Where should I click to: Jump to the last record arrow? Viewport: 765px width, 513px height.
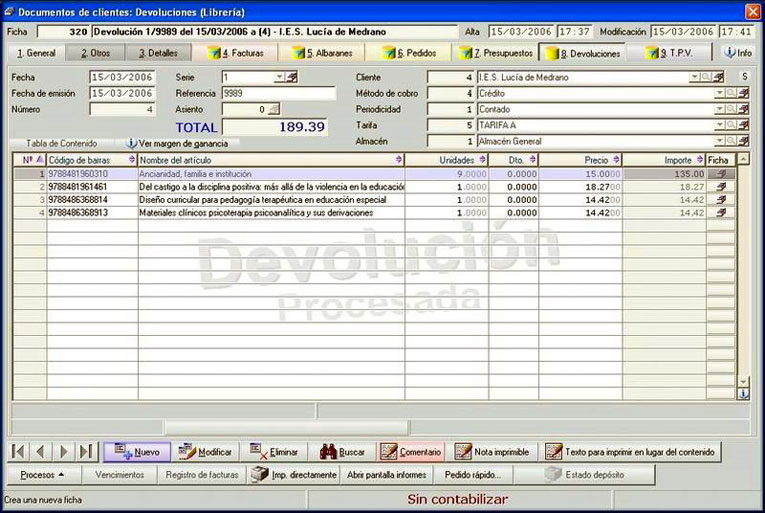tap(86, 451)
